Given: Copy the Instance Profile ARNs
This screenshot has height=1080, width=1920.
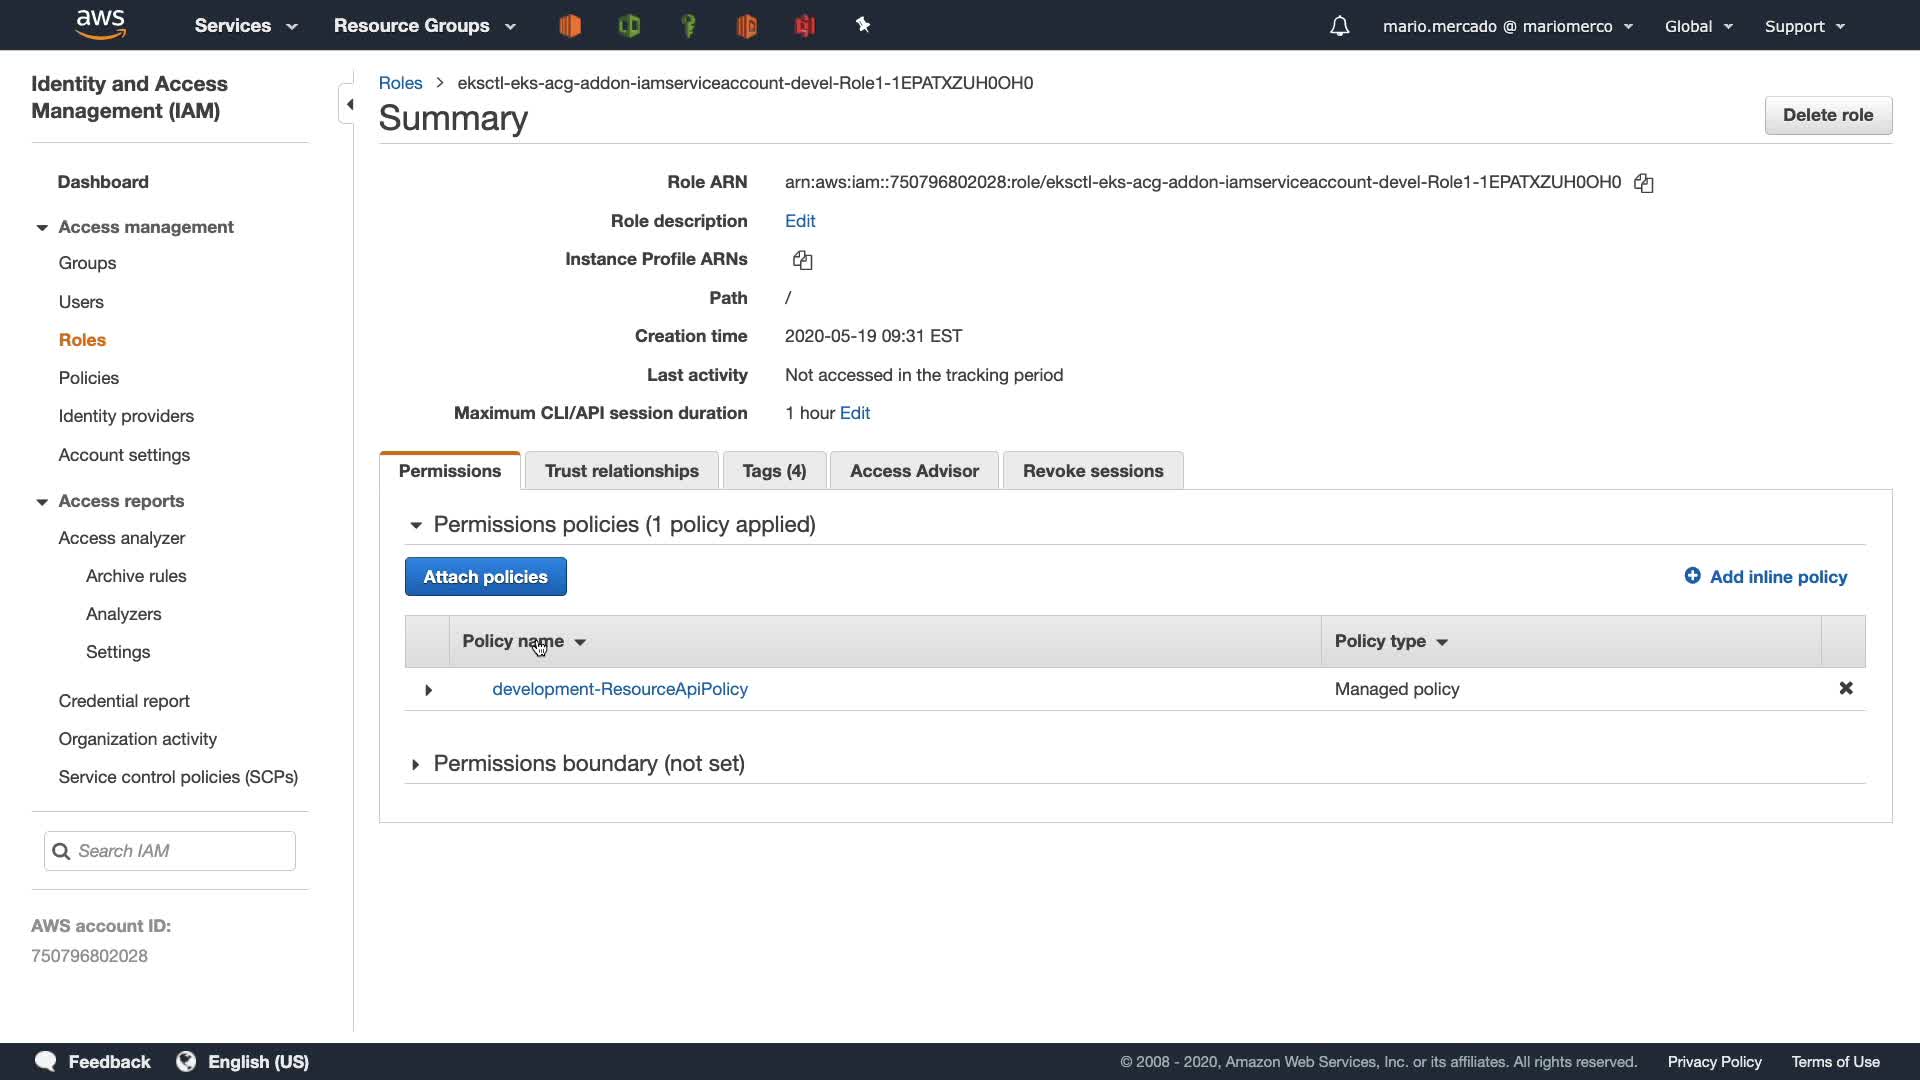Looking at the screenshot, I should click(x=802, y=260).
